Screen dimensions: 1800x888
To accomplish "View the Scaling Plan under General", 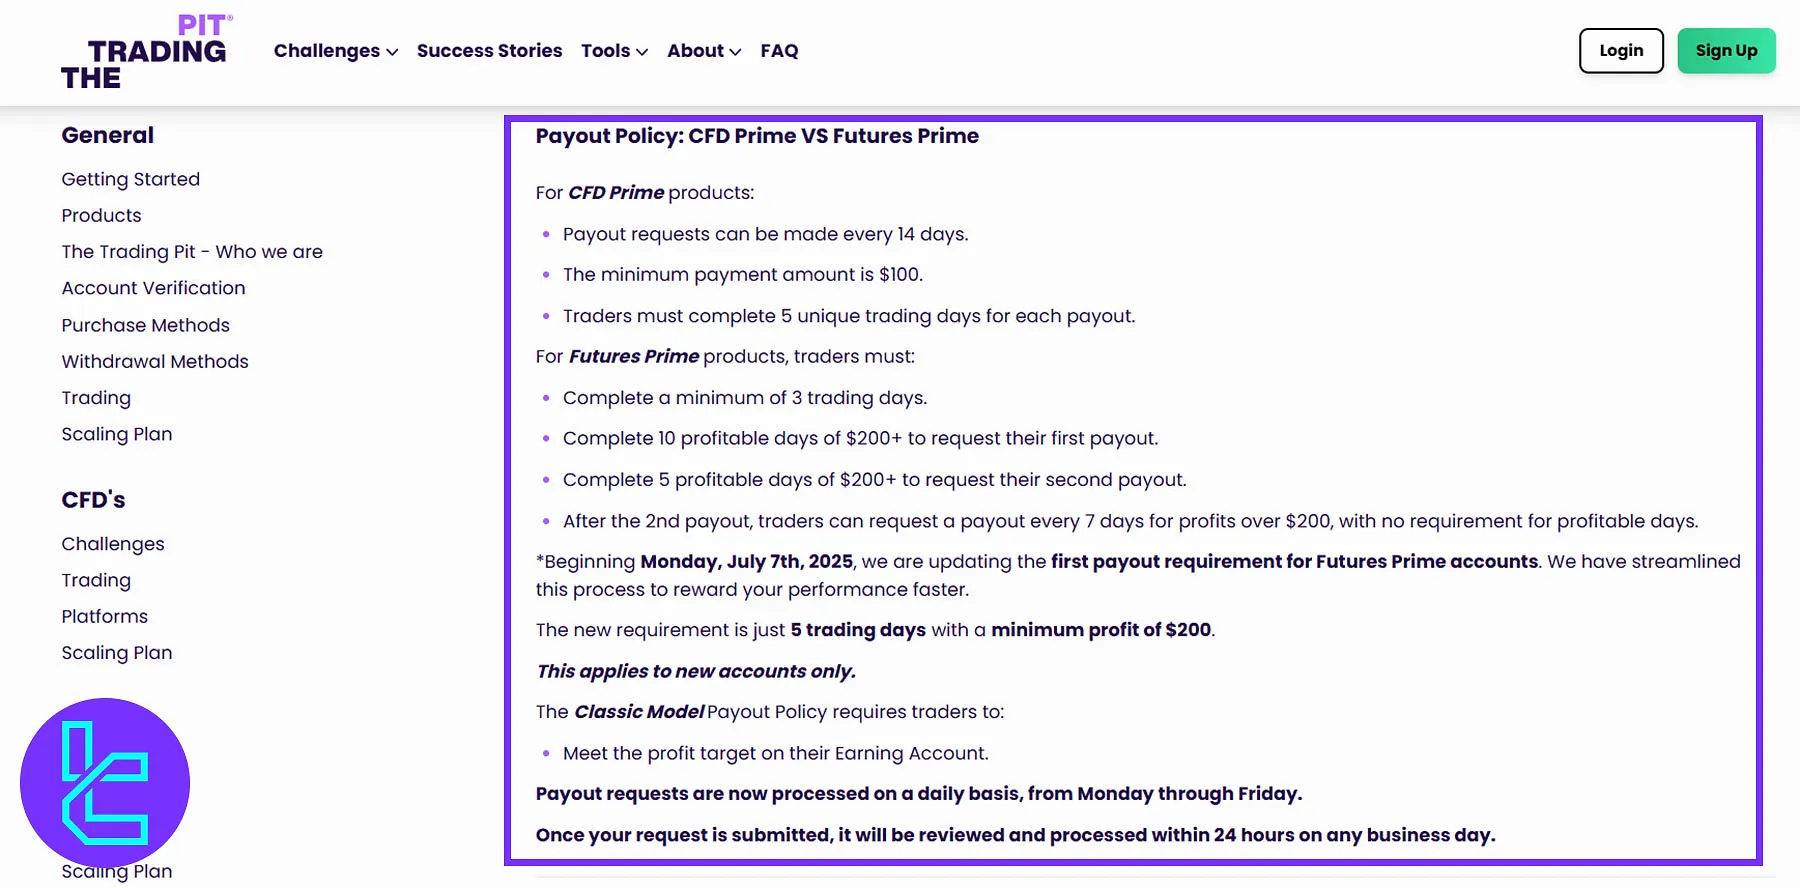I will pos(117,433).
